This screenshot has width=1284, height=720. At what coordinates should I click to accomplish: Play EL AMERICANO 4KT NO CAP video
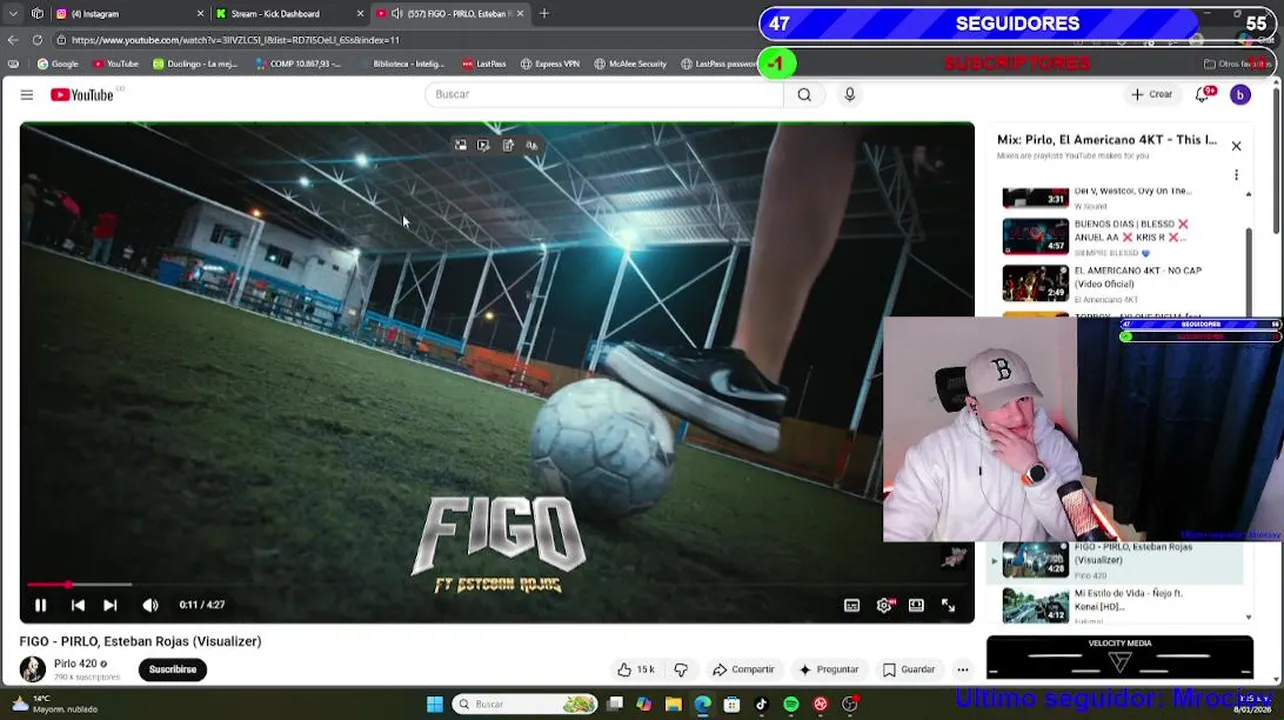coord(1122,283)
